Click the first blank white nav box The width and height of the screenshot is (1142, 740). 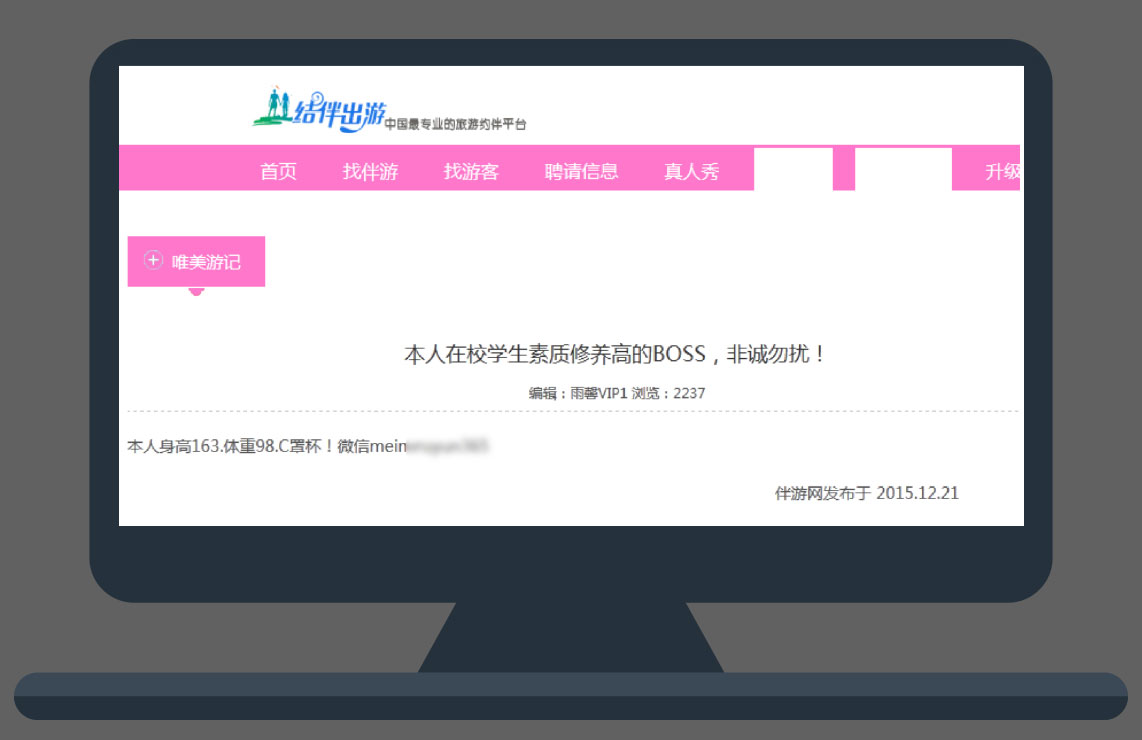793,169
